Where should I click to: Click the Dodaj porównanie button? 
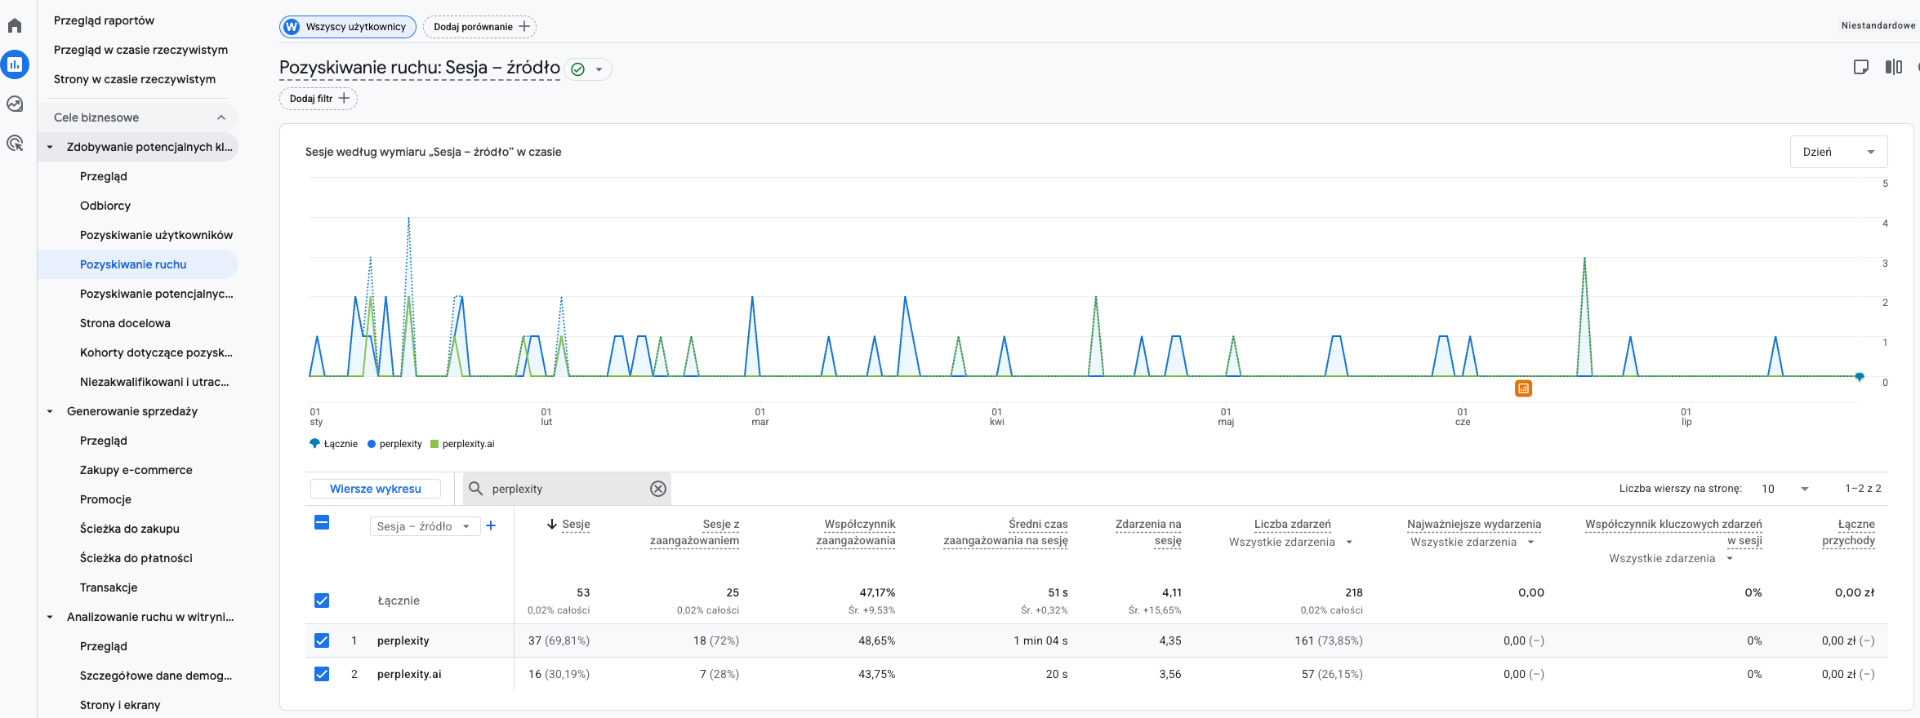480,27
